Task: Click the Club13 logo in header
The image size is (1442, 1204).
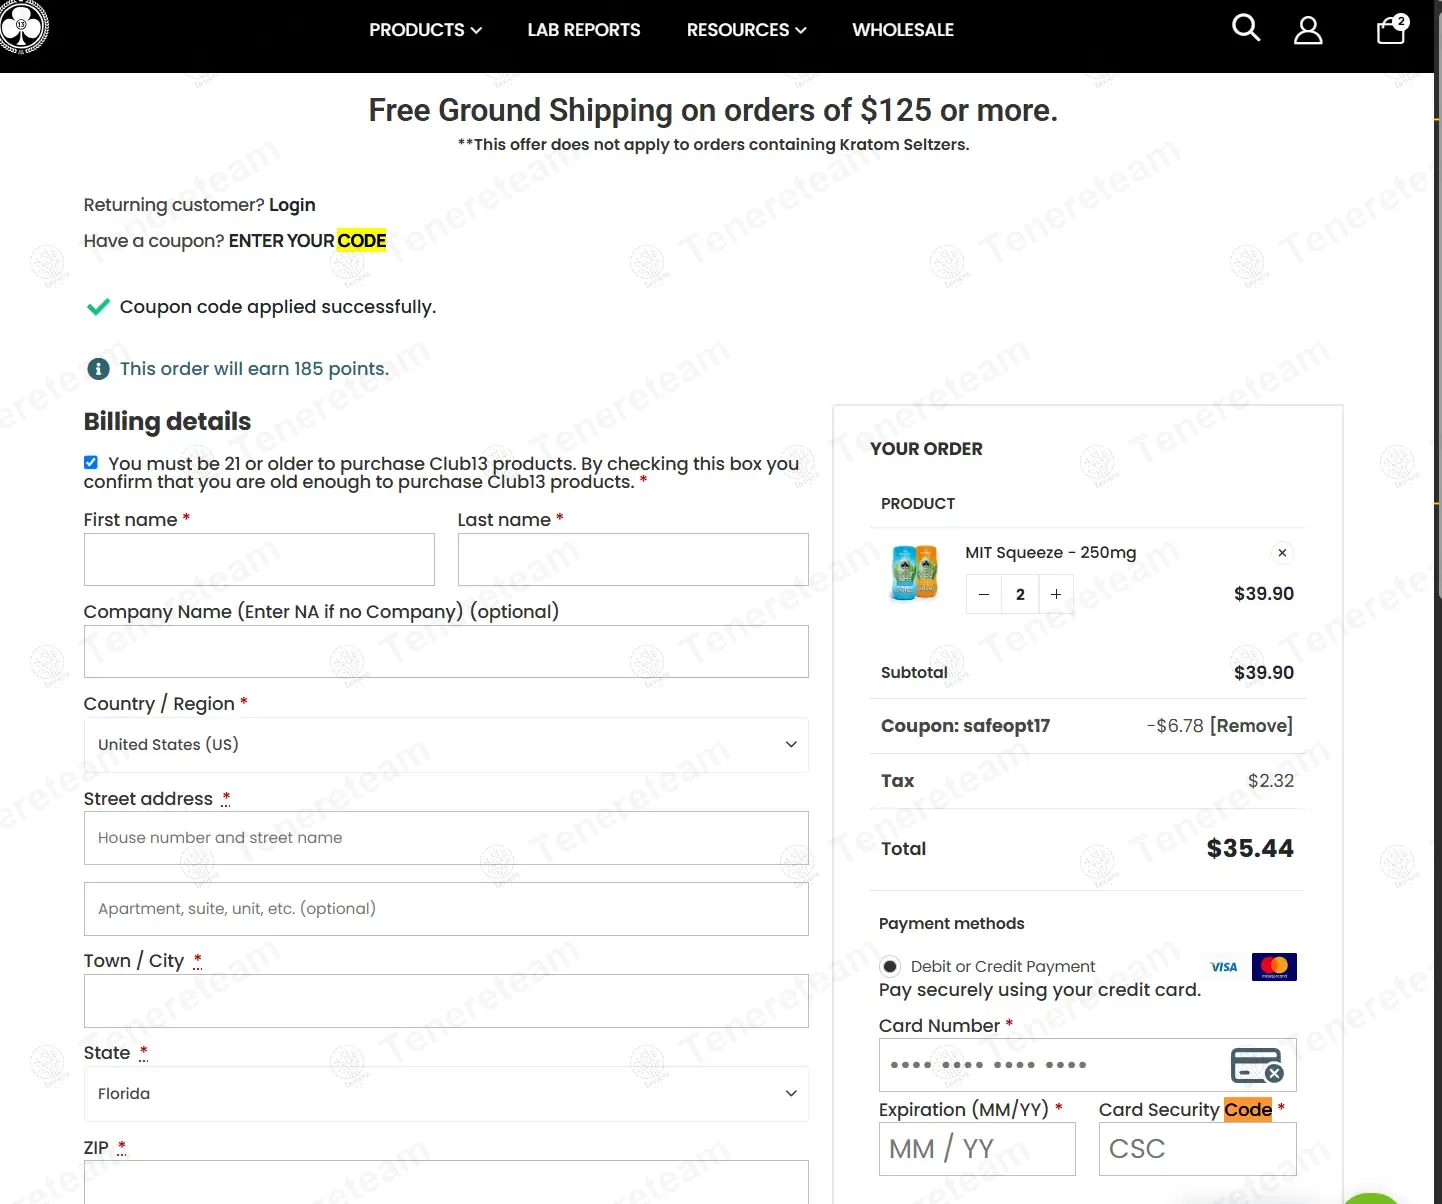Action: tap(22, 27)
